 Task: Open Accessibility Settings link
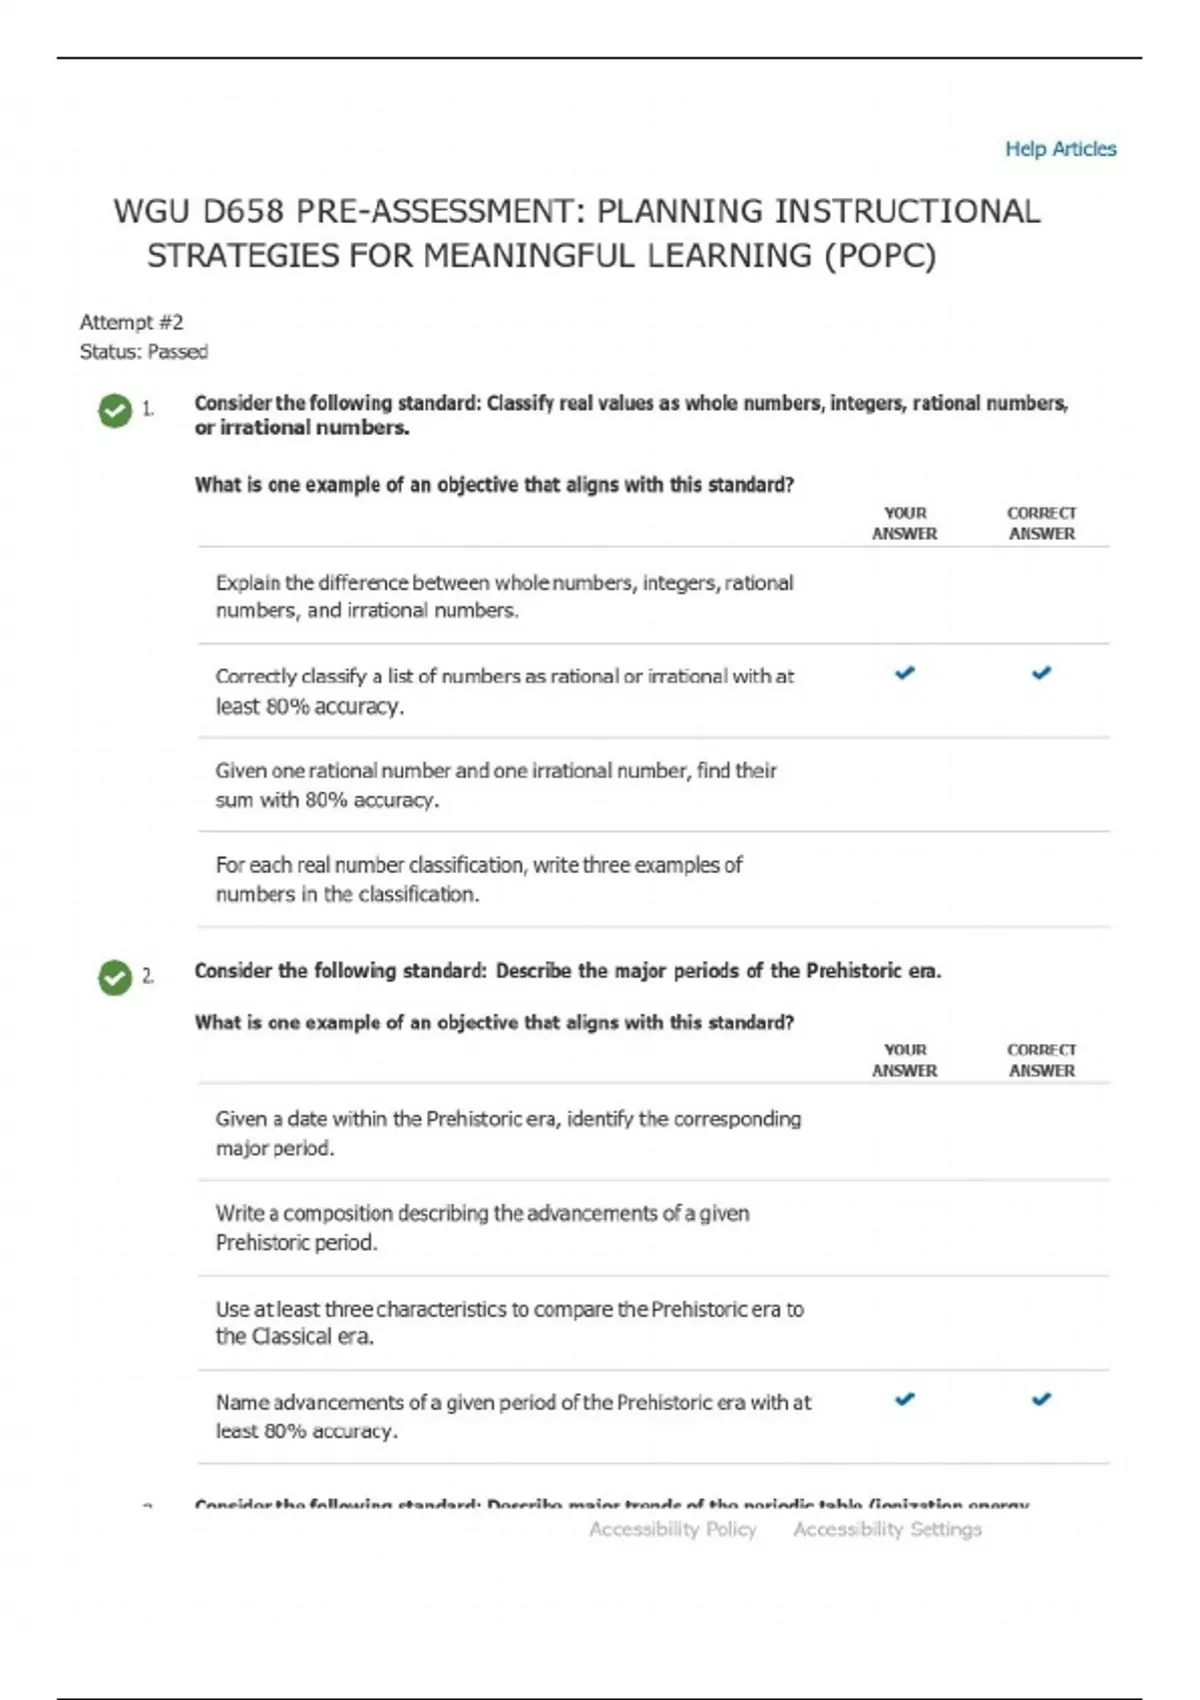pyautogui.click(x=887, y=1529)
